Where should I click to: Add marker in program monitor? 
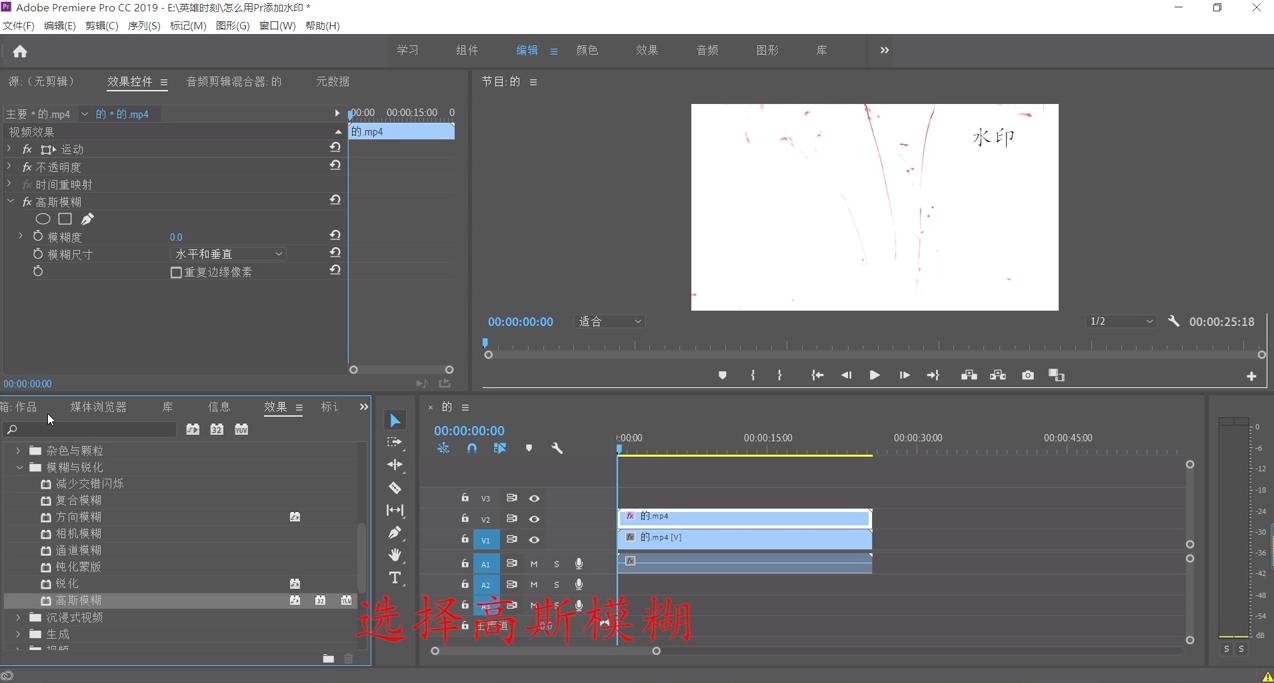[x=722, y=376]
